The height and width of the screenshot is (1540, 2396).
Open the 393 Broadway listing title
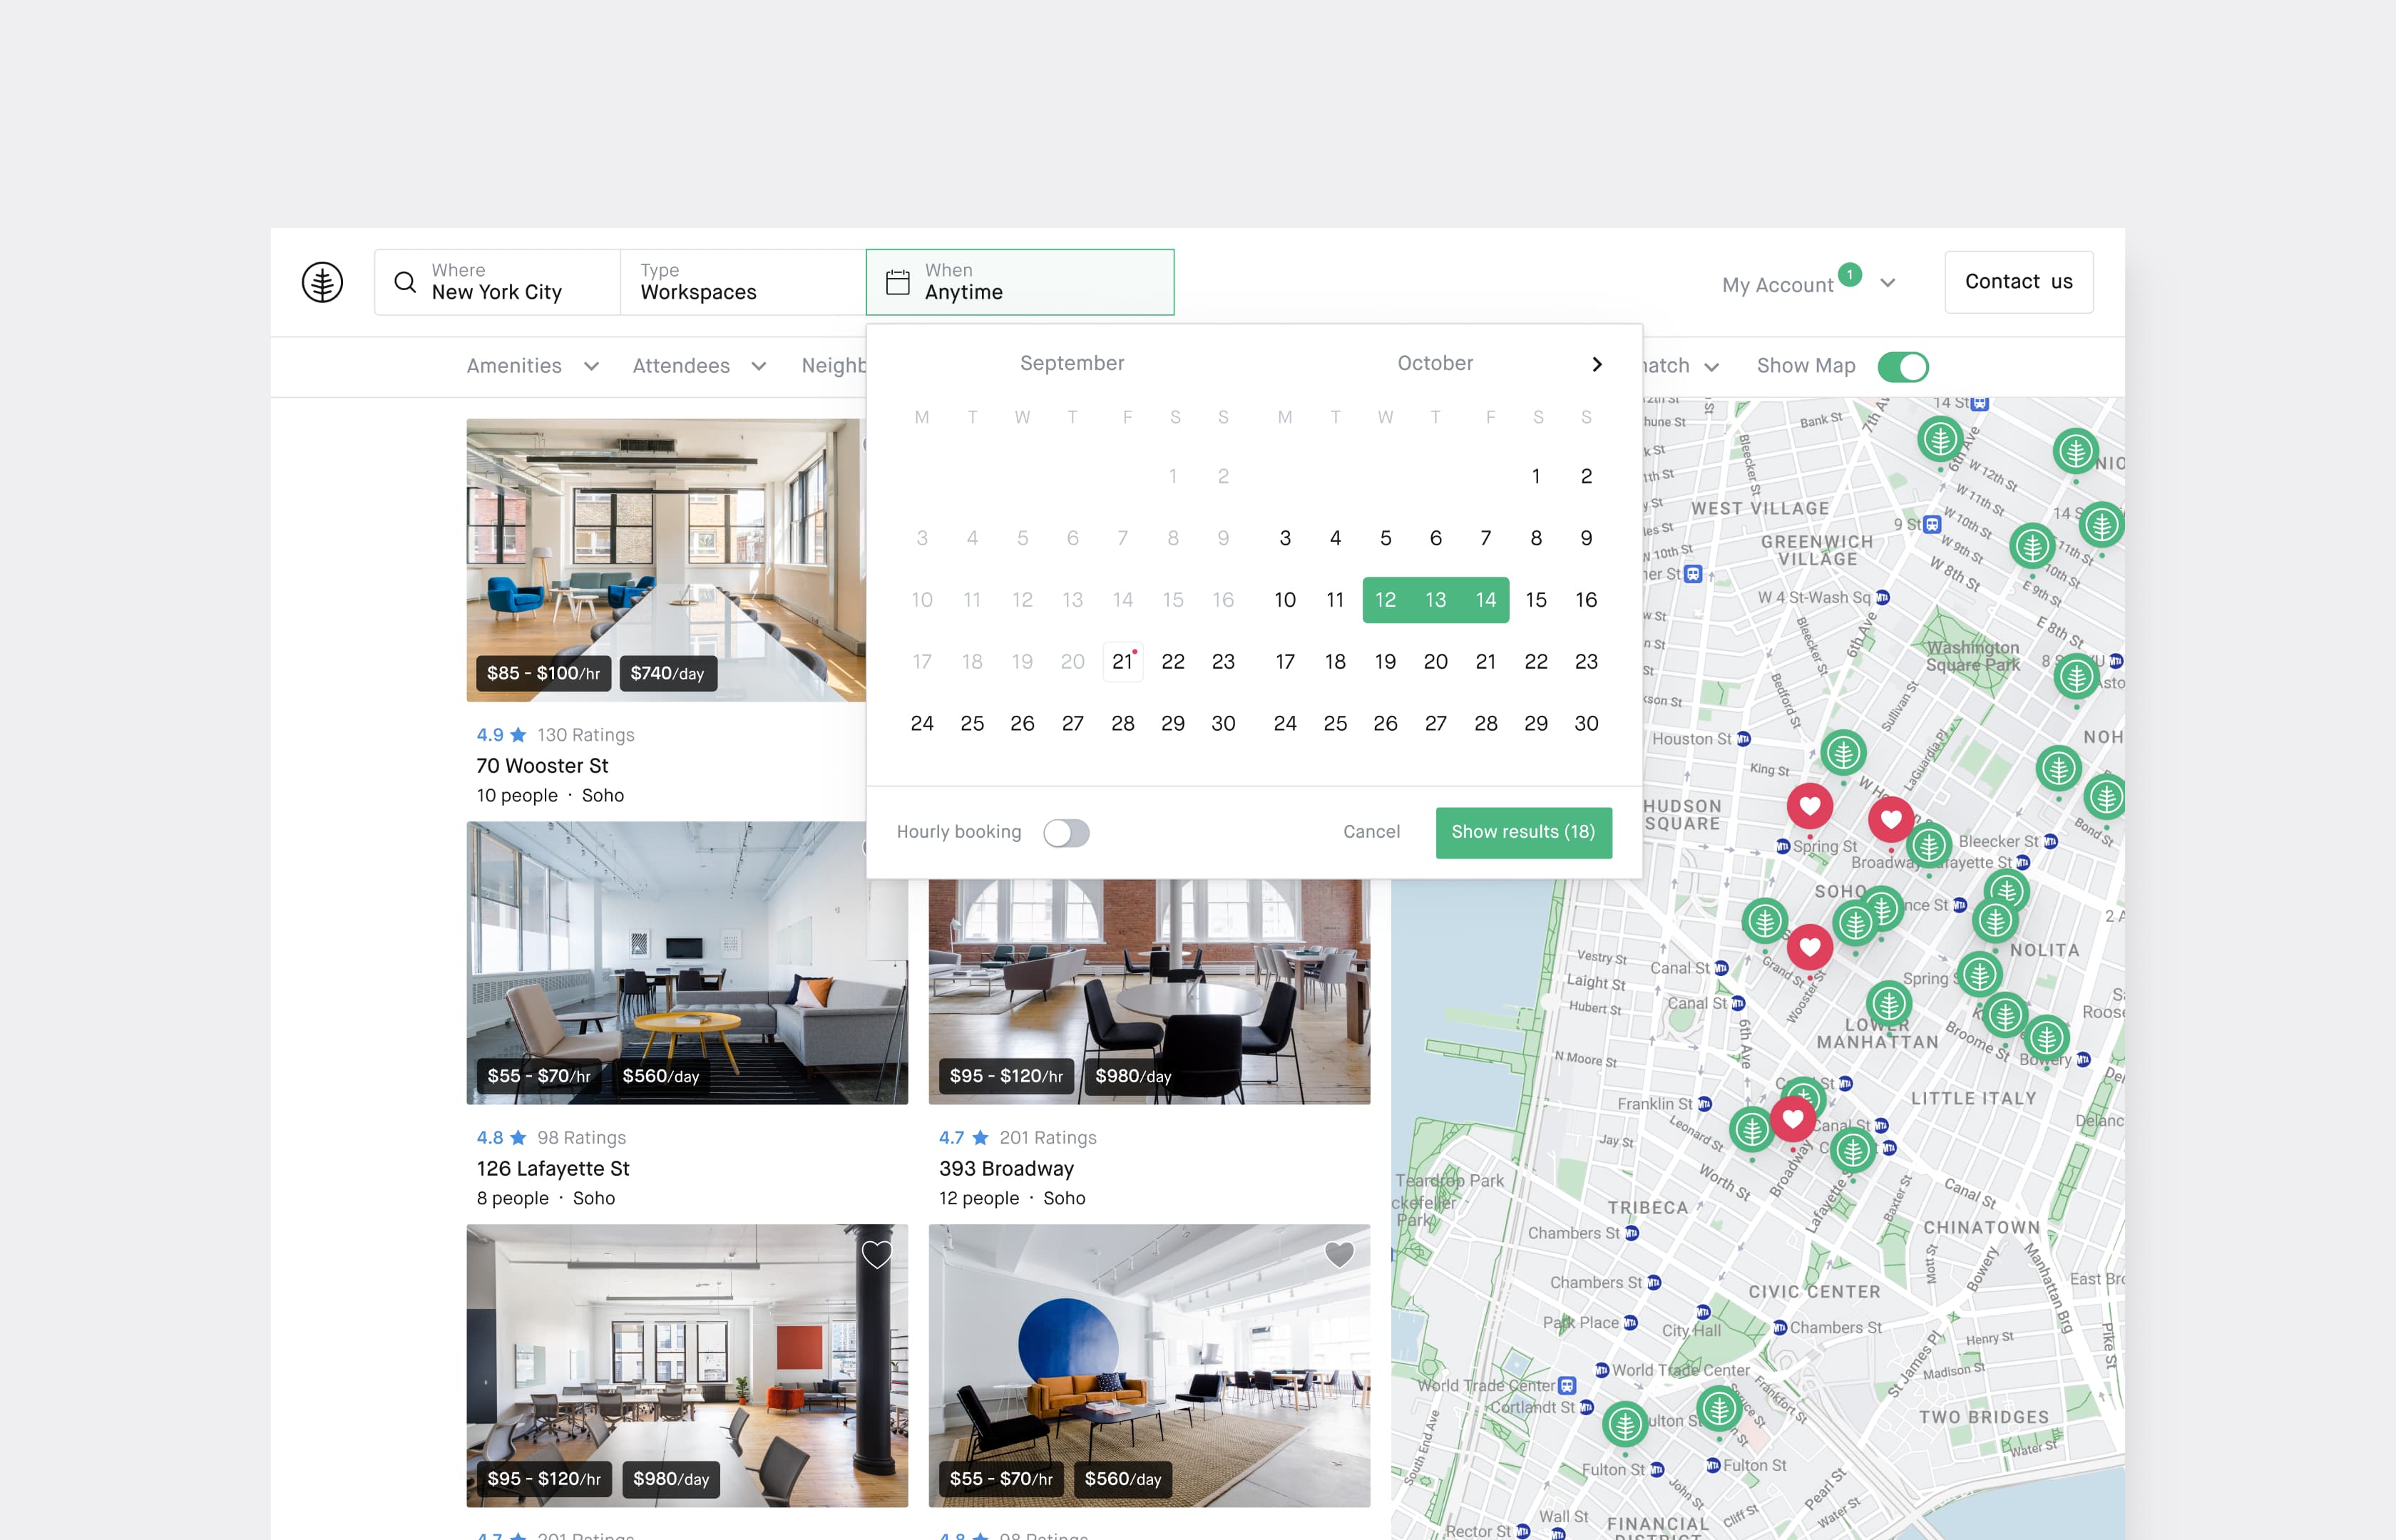point(1006,1169)
